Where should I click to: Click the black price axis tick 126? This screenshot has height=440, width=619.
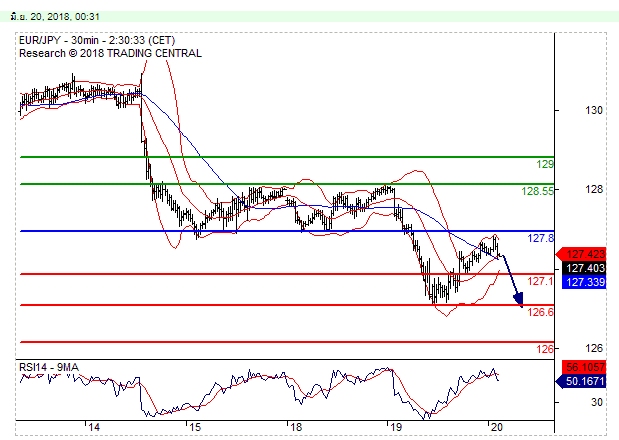pos(594,348)
